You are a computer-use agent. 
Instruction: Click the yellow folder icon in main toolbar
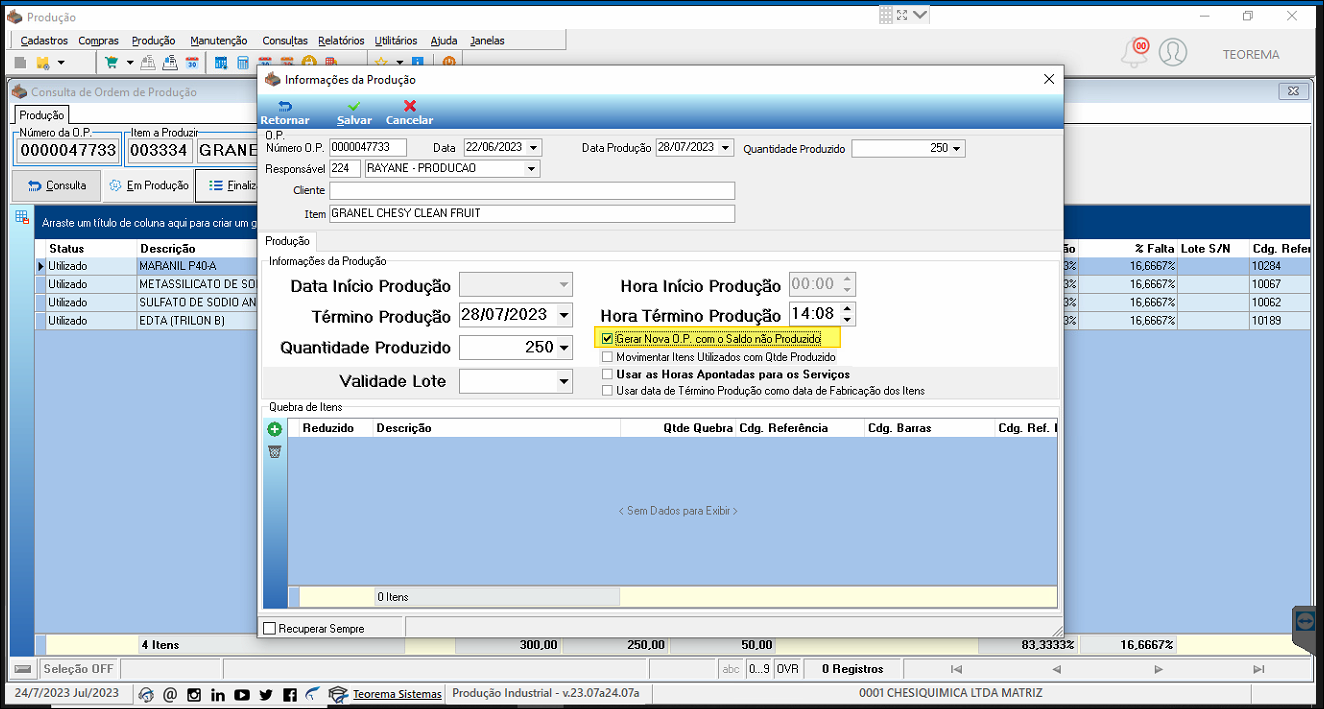click(43, 62)
